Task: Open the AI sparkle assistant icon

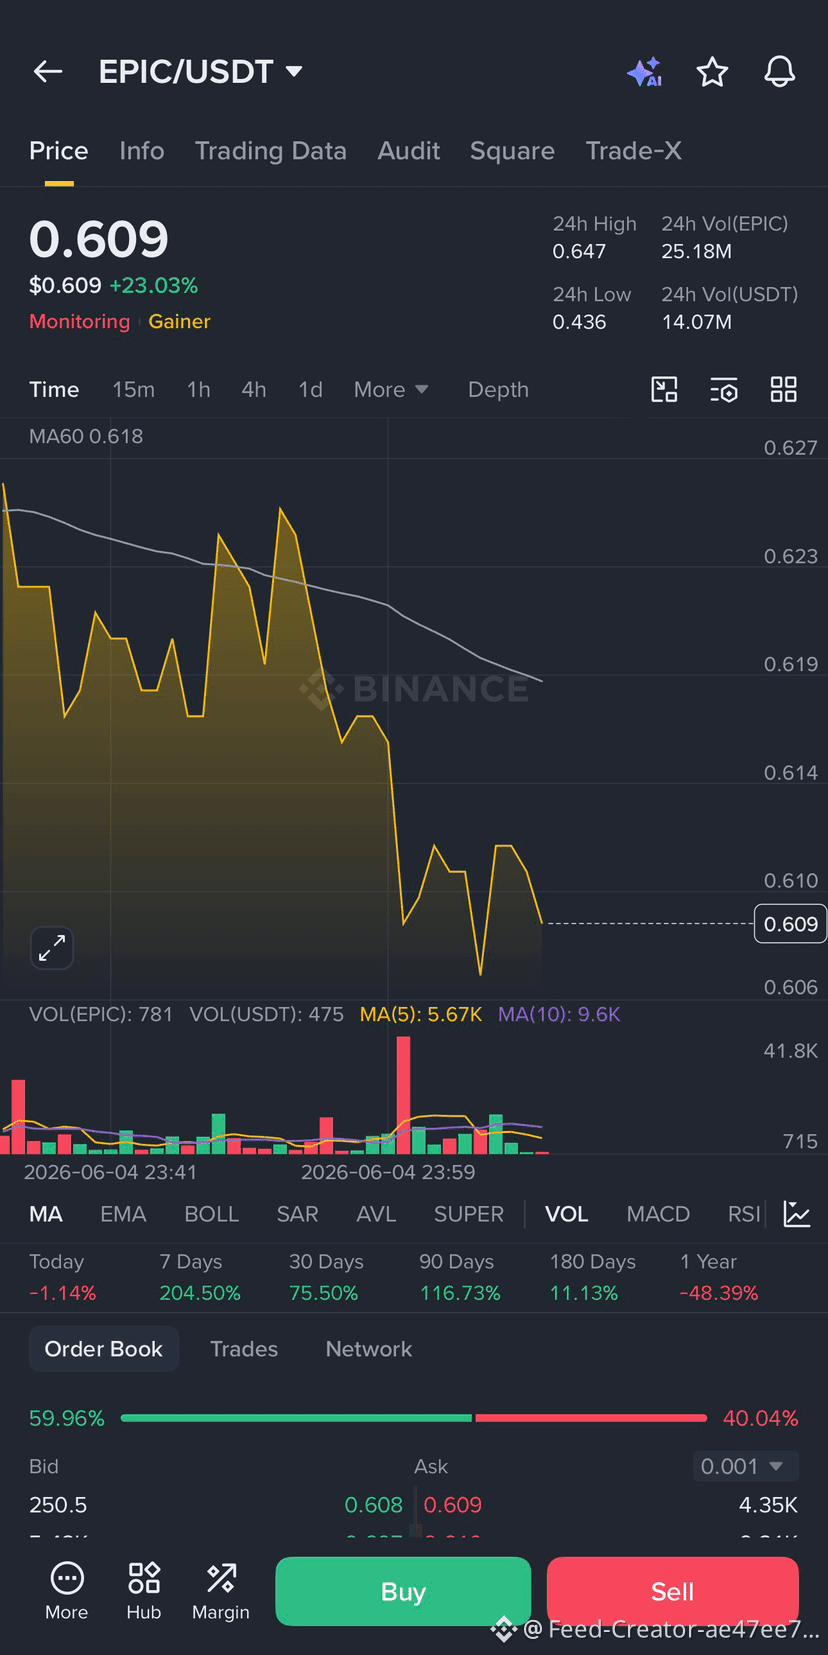Action: coord(645,72)
